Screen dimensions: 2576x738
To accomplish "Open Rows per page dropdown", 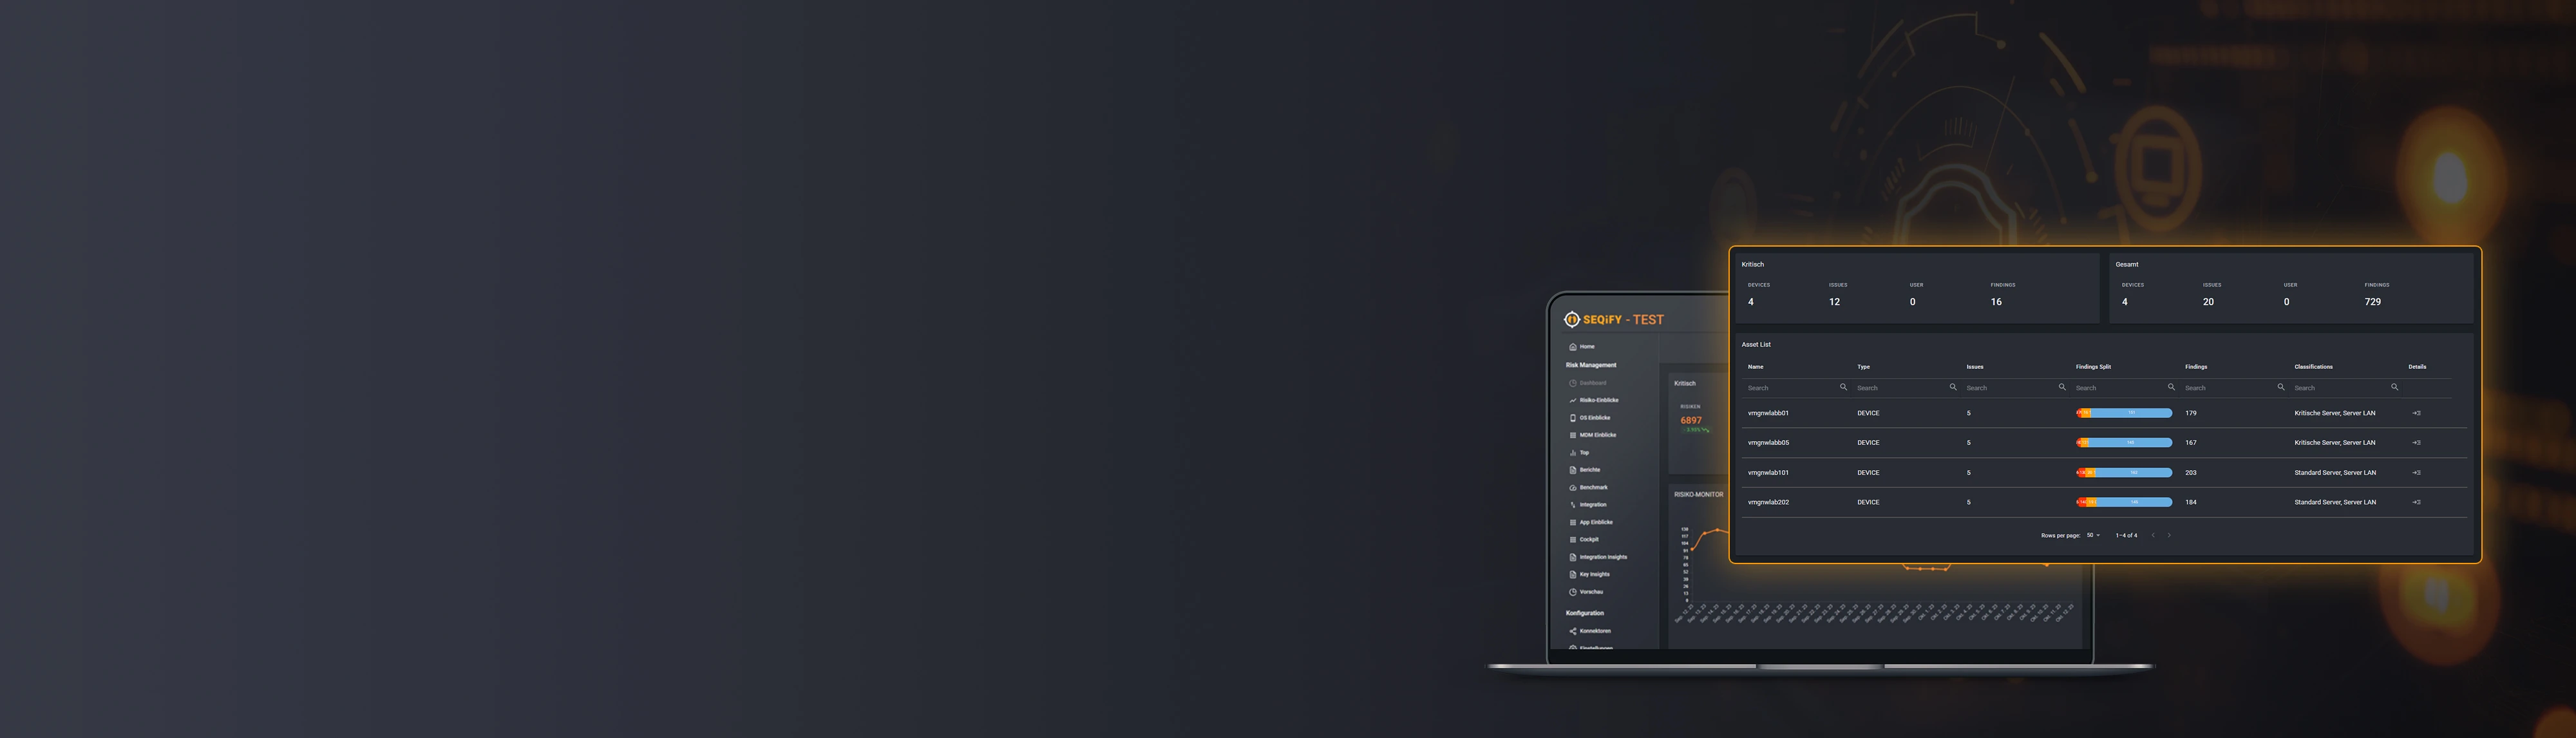I will pyautogui.click(x=2093, y=535).
